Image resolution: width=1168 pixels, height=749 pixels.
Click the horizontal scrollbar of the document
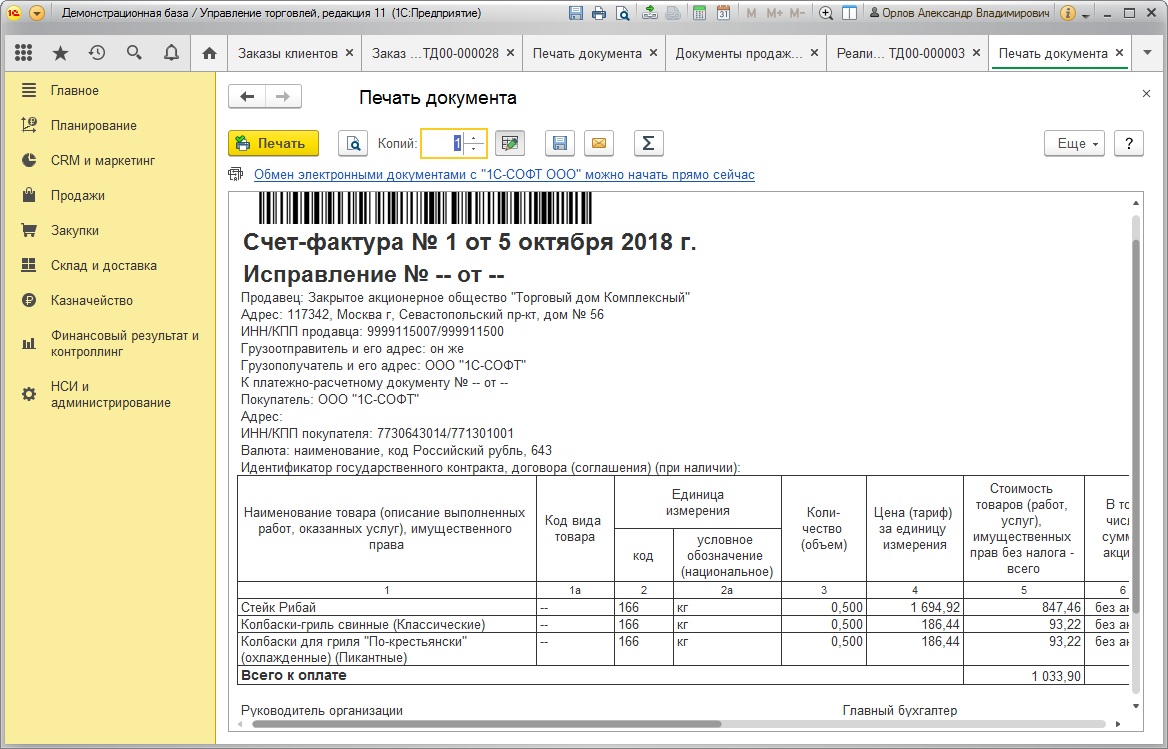[486, 724]
